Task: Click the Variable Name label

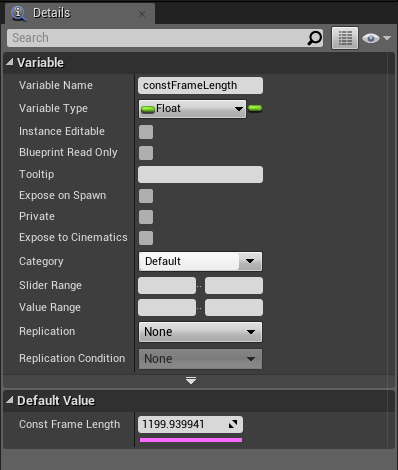Action: pyautogui.click(x=56, y=85)
